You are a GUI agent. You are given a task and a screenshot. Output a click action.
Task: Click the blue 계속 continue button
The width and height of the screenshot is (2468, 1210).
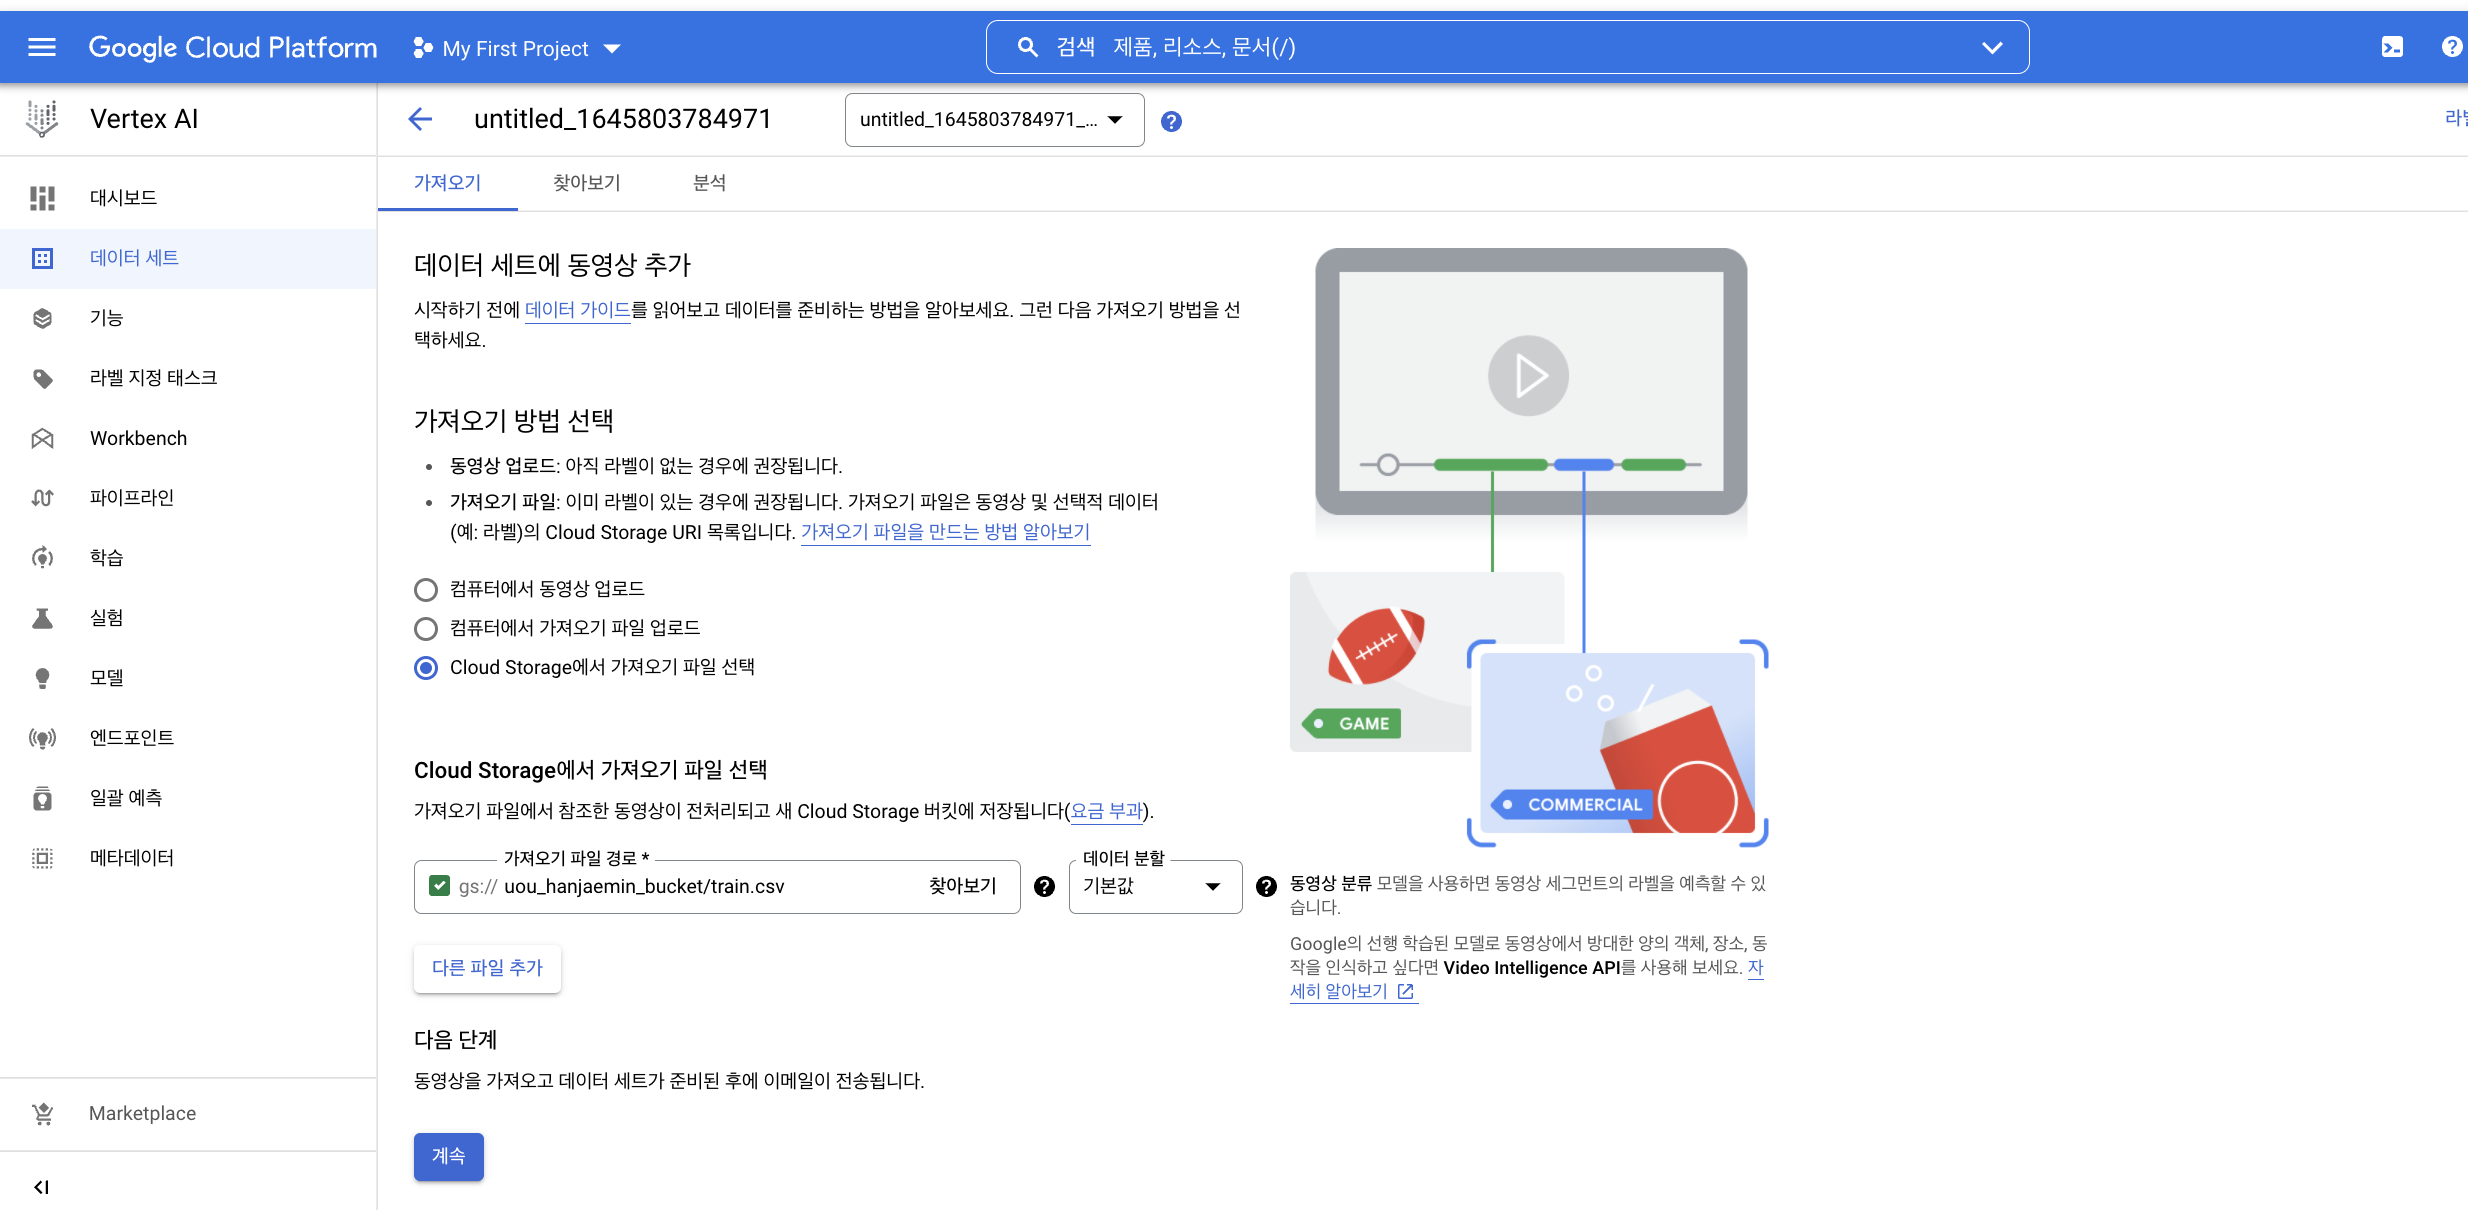[448, 1156]
